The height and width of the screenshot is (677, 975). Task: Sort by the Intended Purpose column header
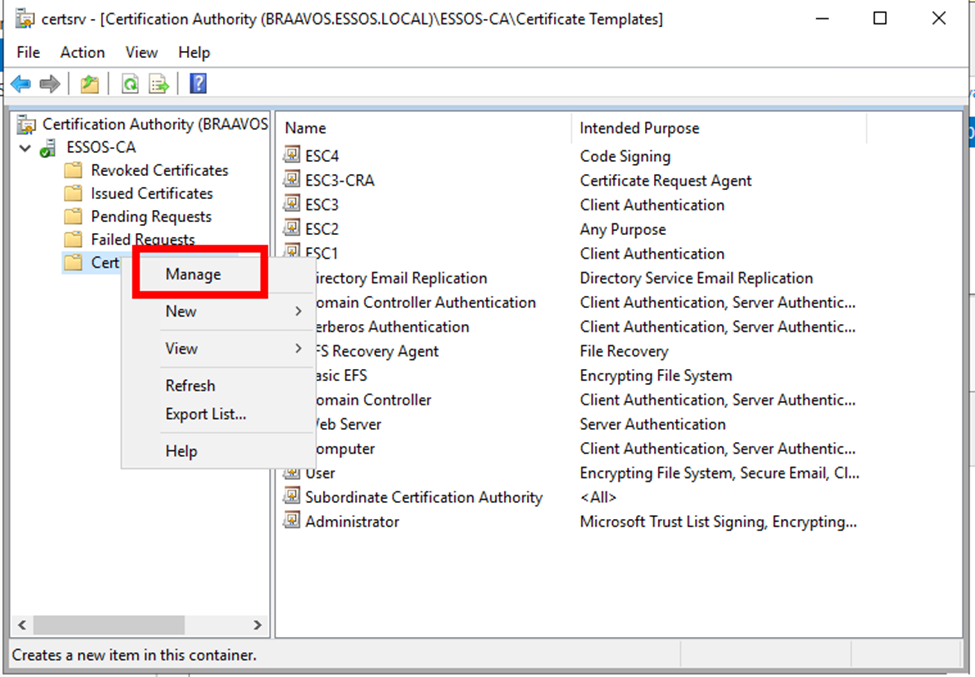click(639, 128)
